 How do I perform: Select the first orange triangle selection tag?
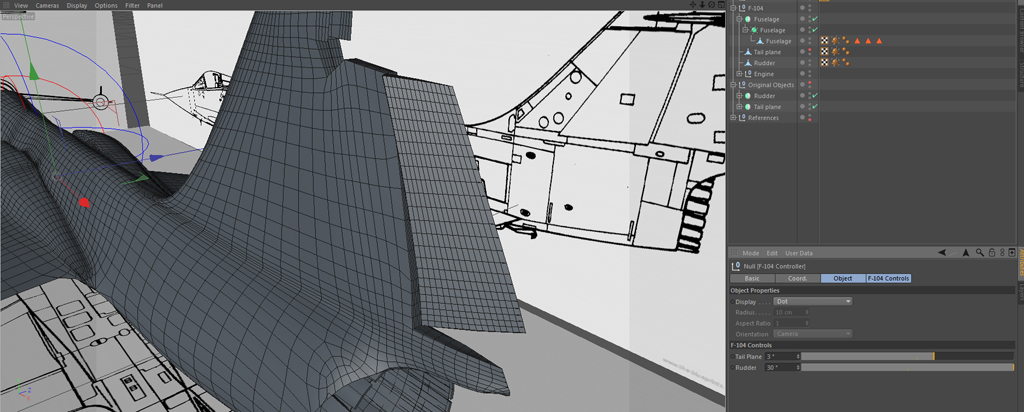click(x=857, y=41)
